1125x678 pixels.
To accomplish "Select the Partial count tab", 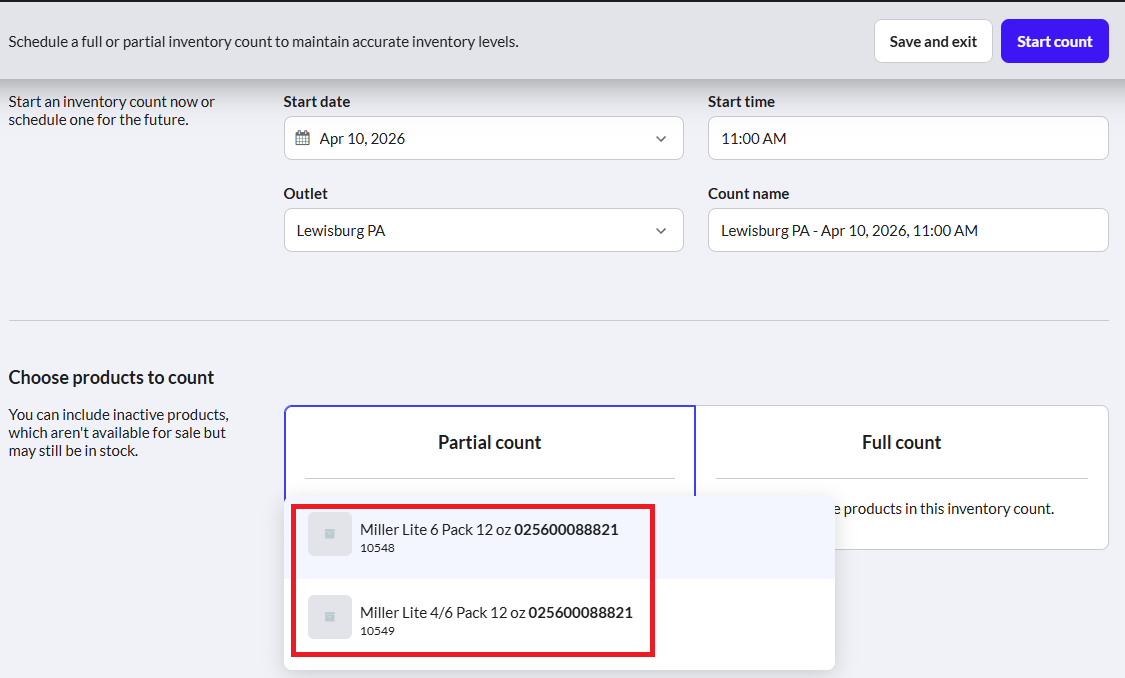I will (489, 443).
